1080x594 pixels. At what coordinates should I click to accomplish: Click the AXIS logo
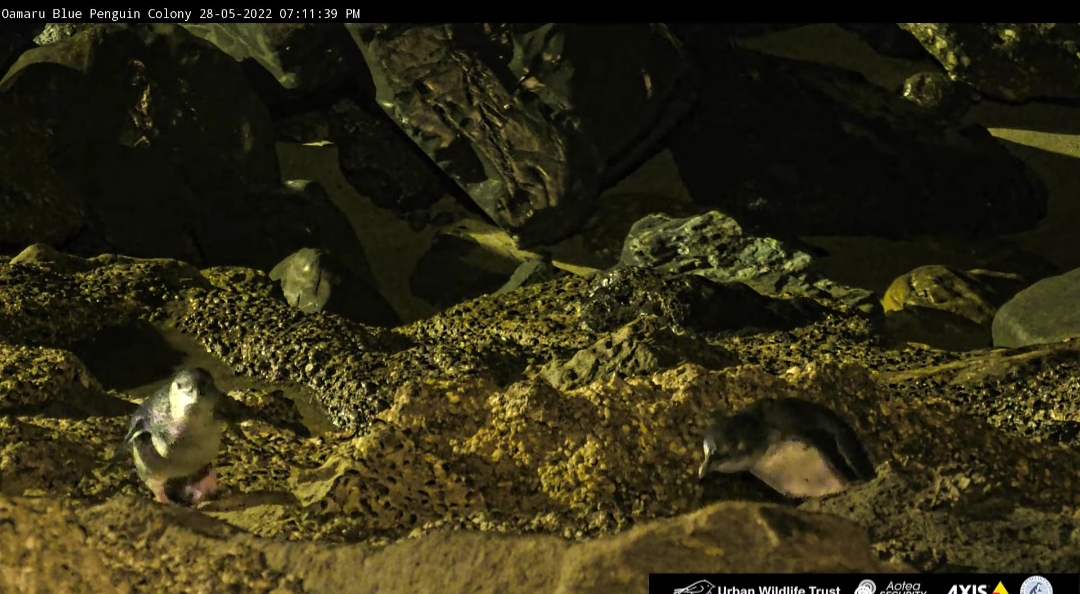978,589
